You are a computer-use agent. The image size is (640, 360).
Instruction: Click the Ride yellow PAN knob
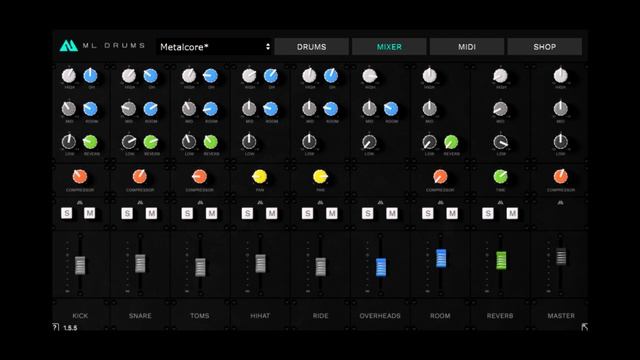click(x=320, y=176)
